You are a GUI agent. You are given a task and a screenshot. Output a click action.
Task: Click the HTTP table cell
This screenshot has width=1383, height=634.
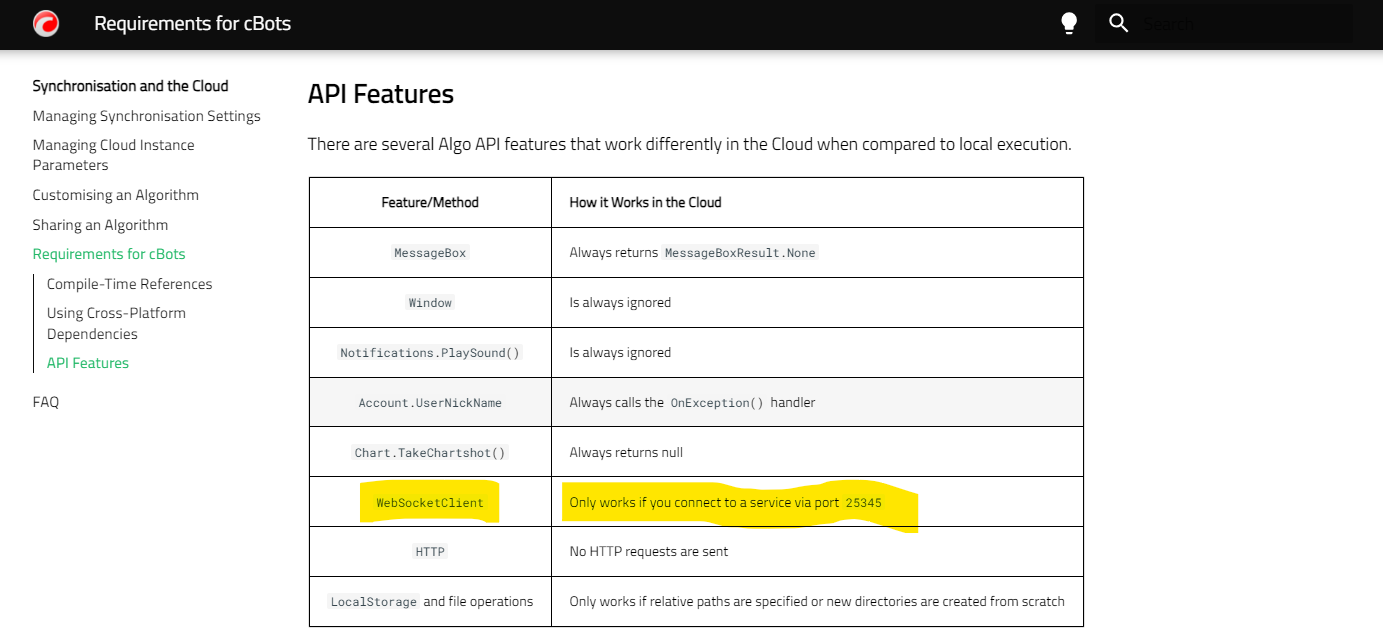(x=430, y=552)
